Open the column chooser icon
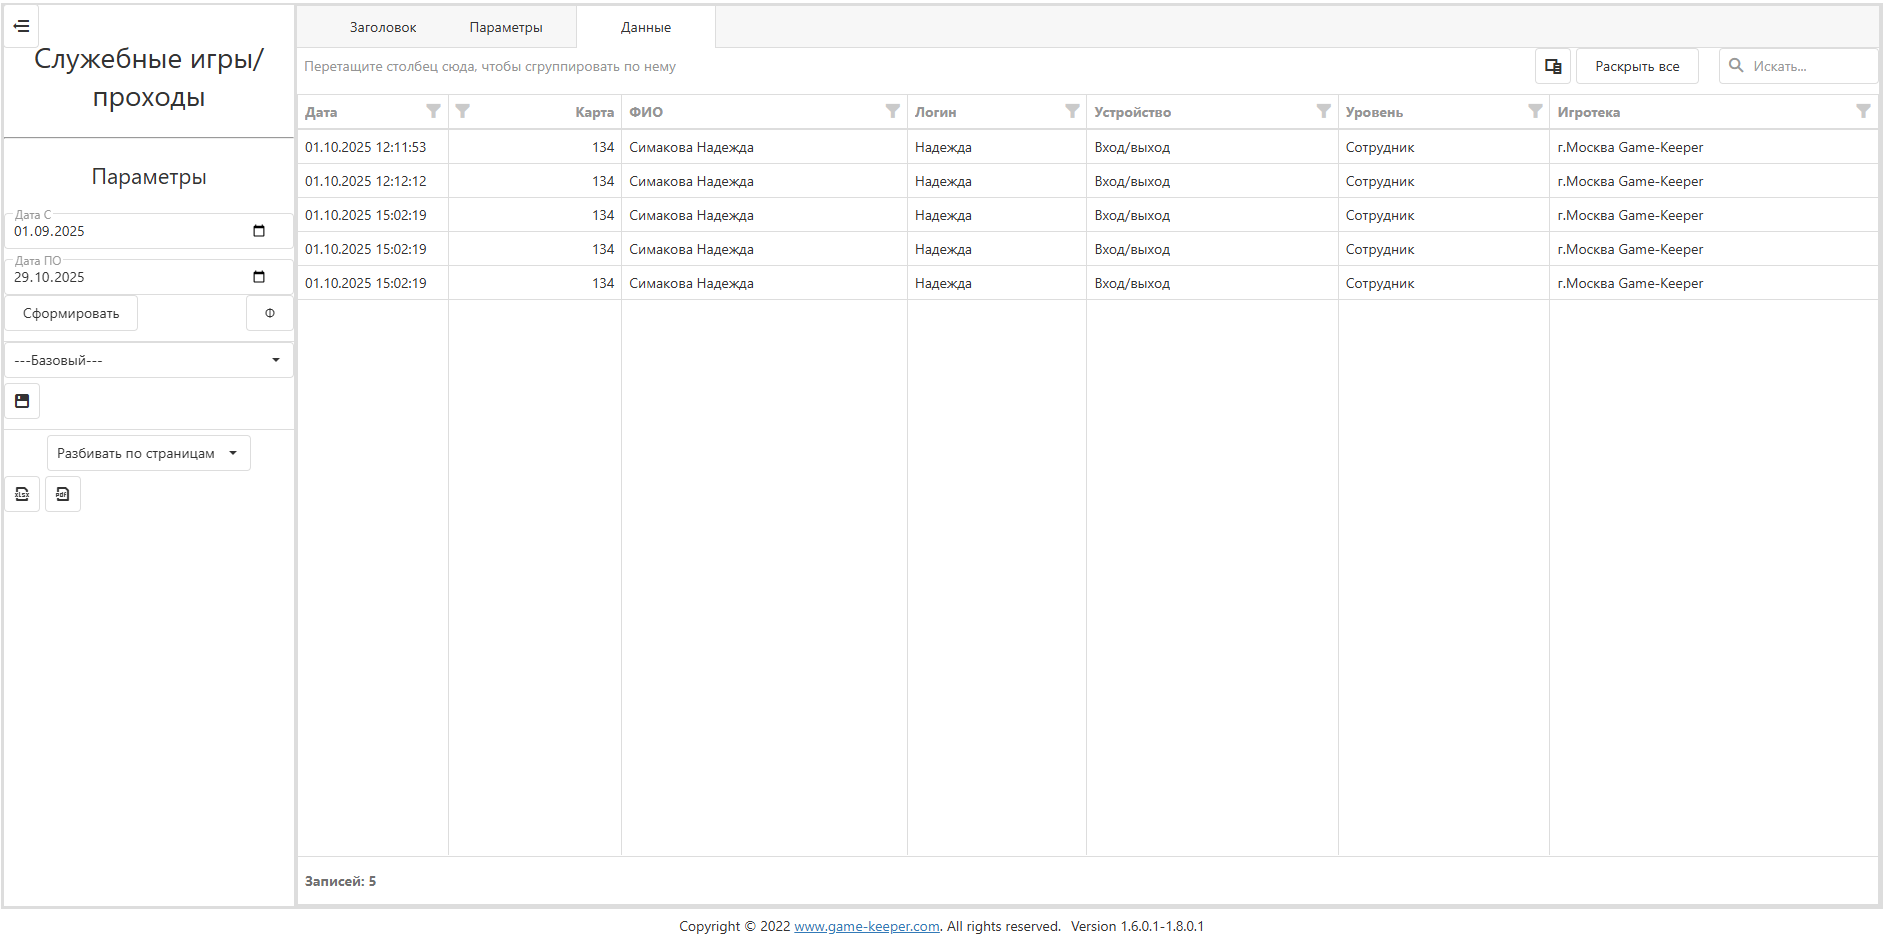 pyautogui.click(x=1553, y=66)
